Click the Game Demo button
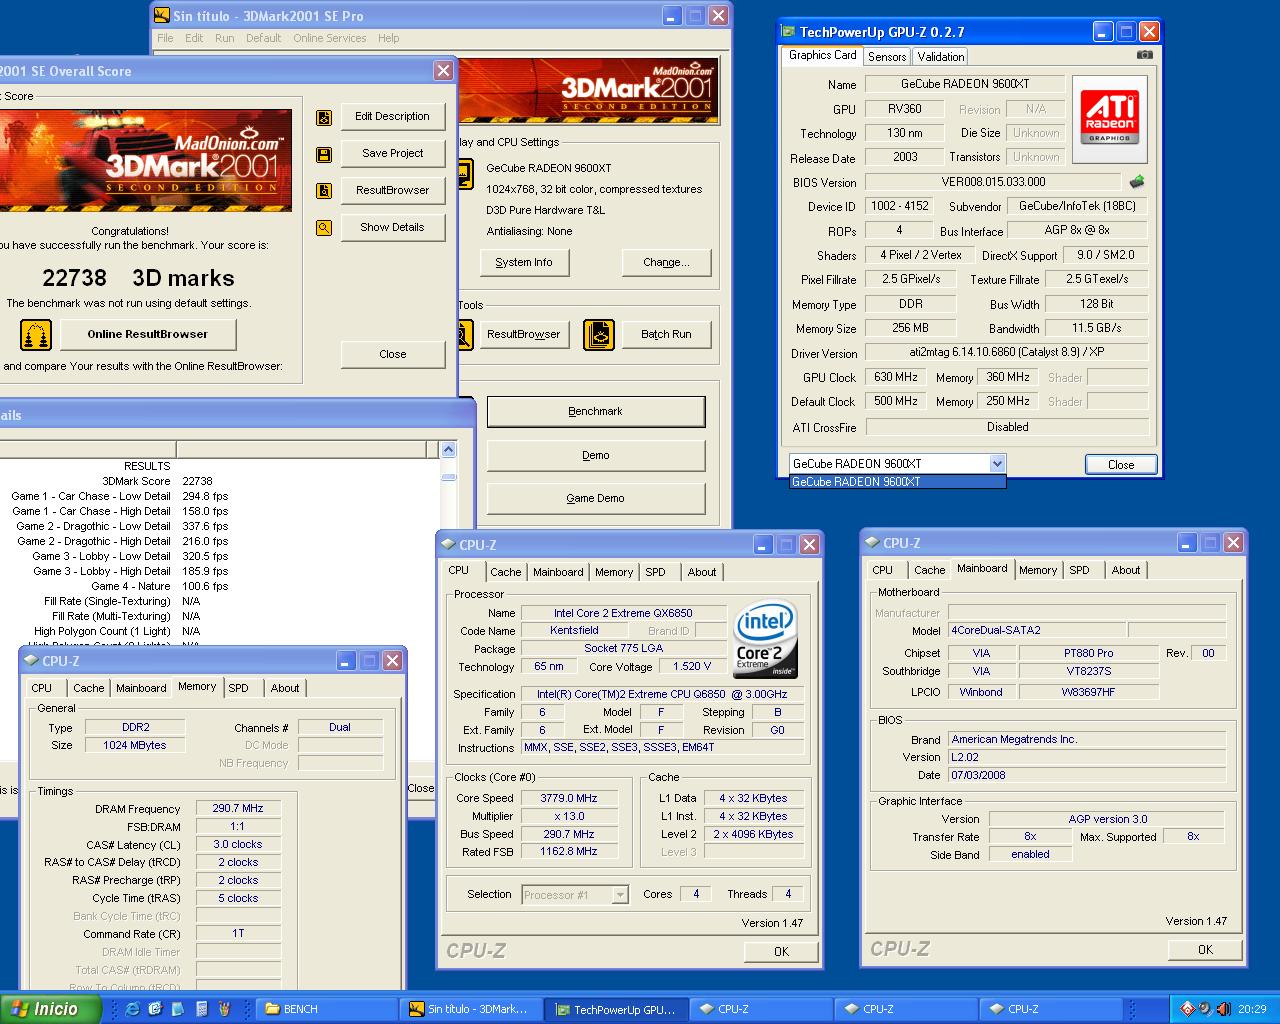 [x=596, y=499]
